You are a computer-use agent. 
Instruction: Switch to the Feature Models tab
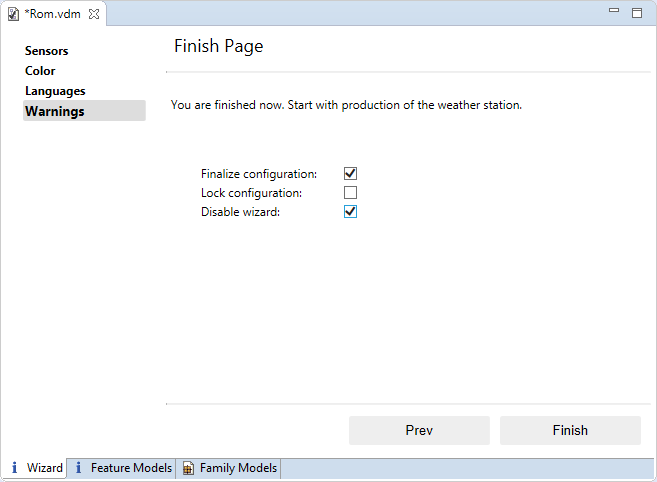click(x=131, y=468)
